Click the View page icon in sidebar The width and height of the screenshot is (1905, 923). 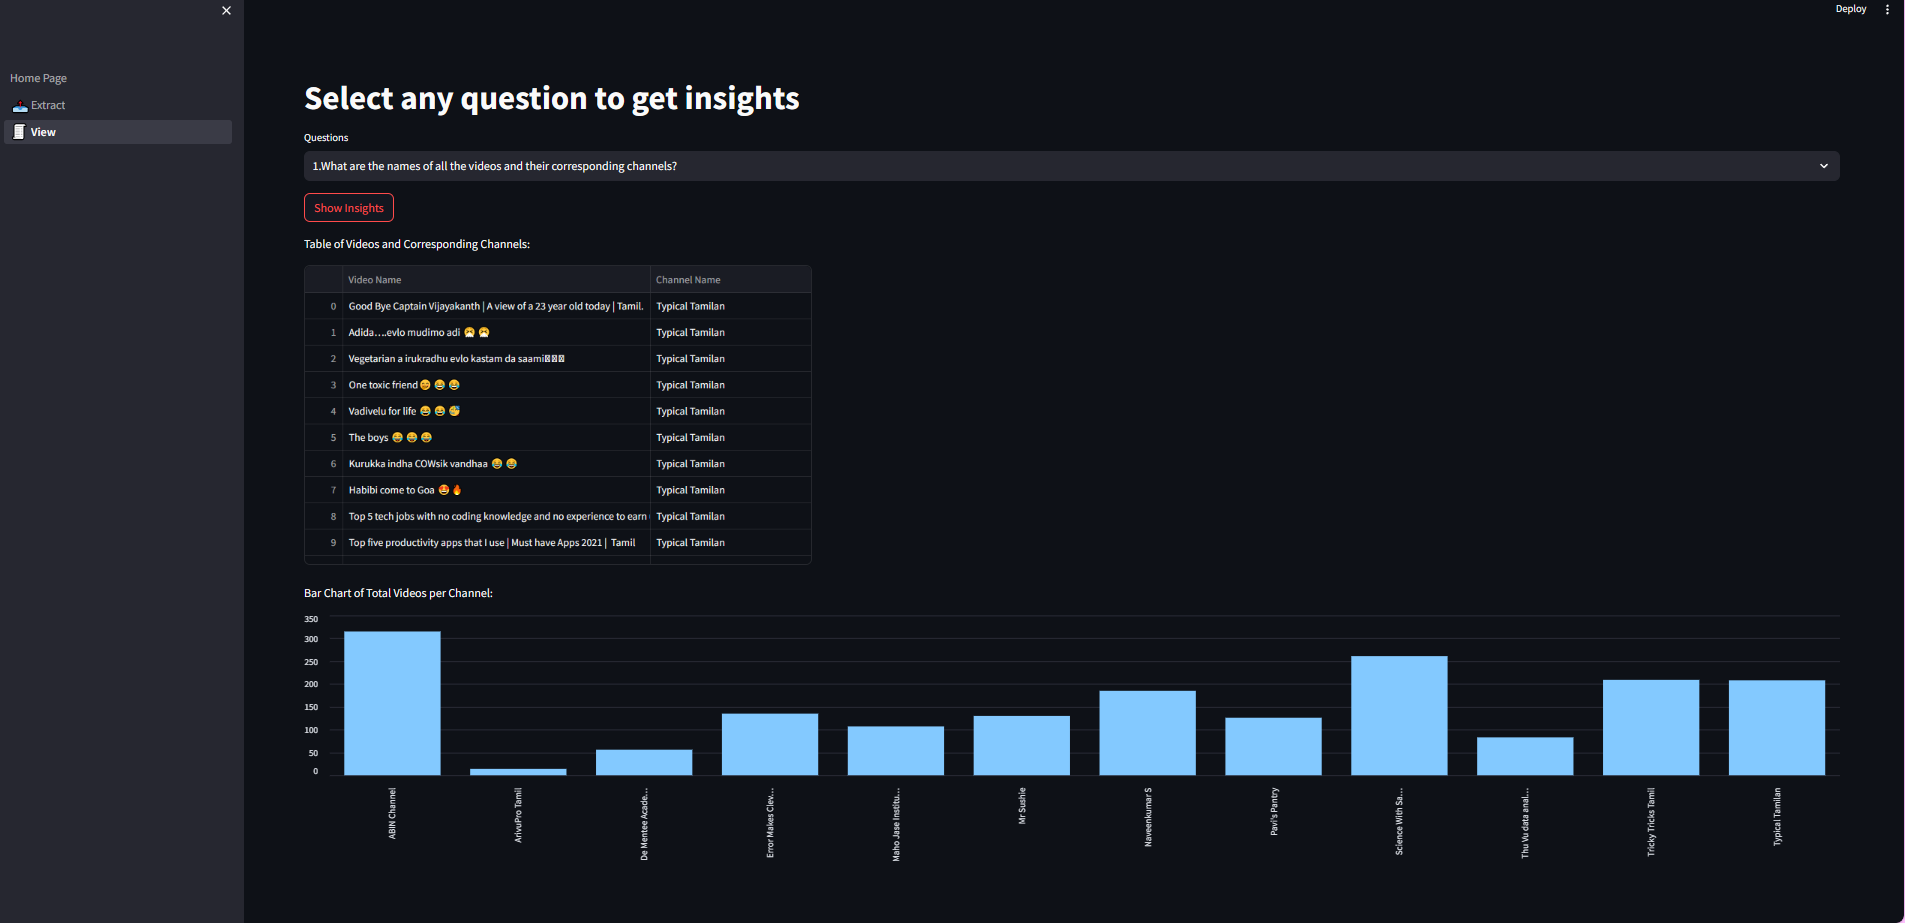coord(19,132)
